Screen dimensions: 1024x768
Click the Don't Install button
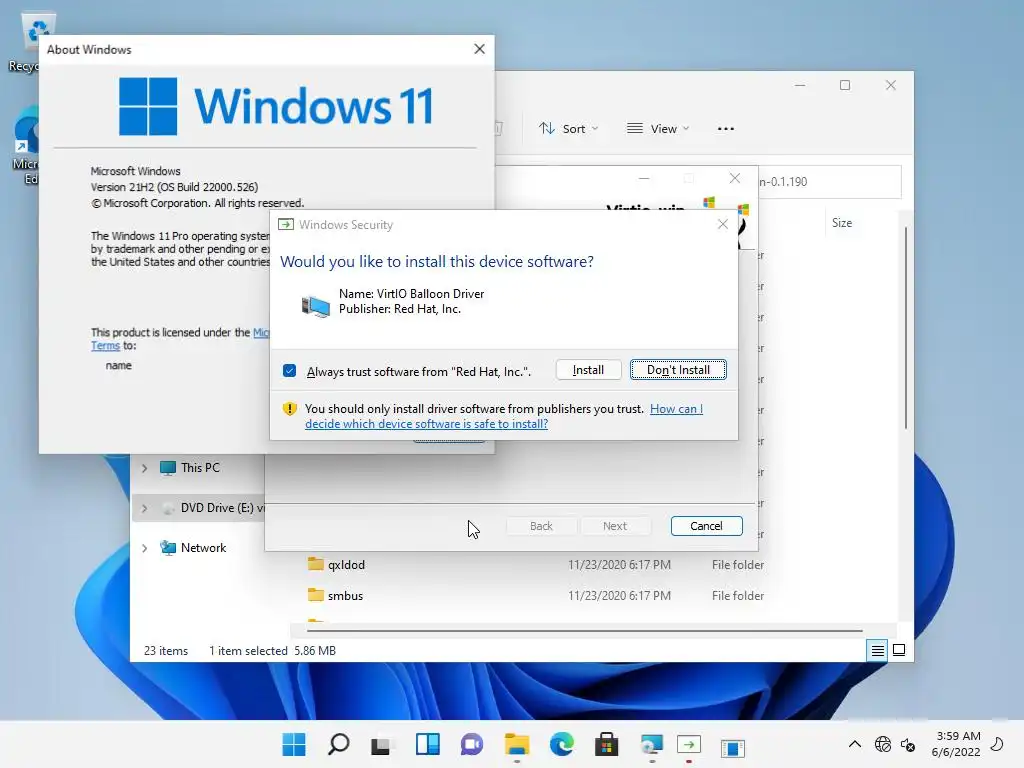[678, 370]
